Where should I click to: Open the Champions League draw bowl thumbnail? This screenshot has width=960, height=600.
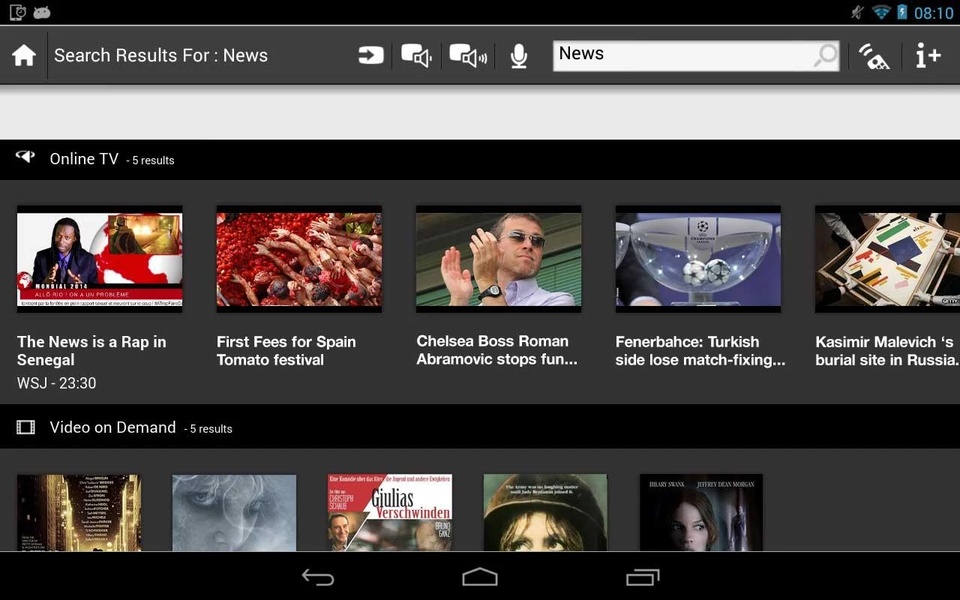(698, 259)
